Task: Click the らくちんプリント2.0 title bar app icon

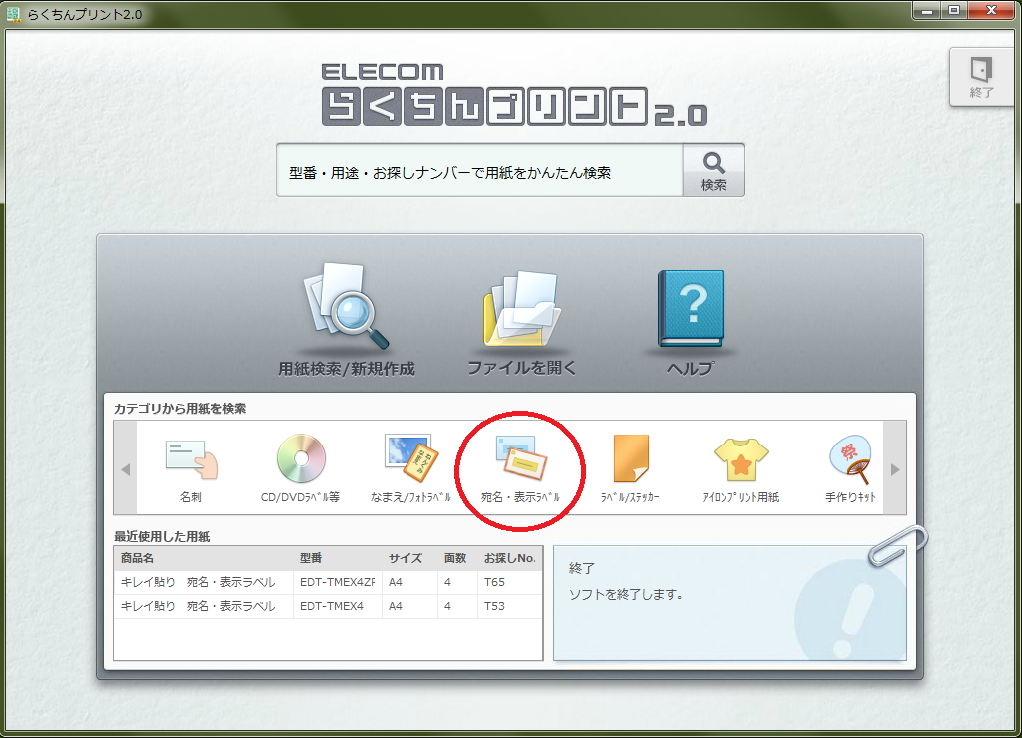Action: tap(13, 14)
